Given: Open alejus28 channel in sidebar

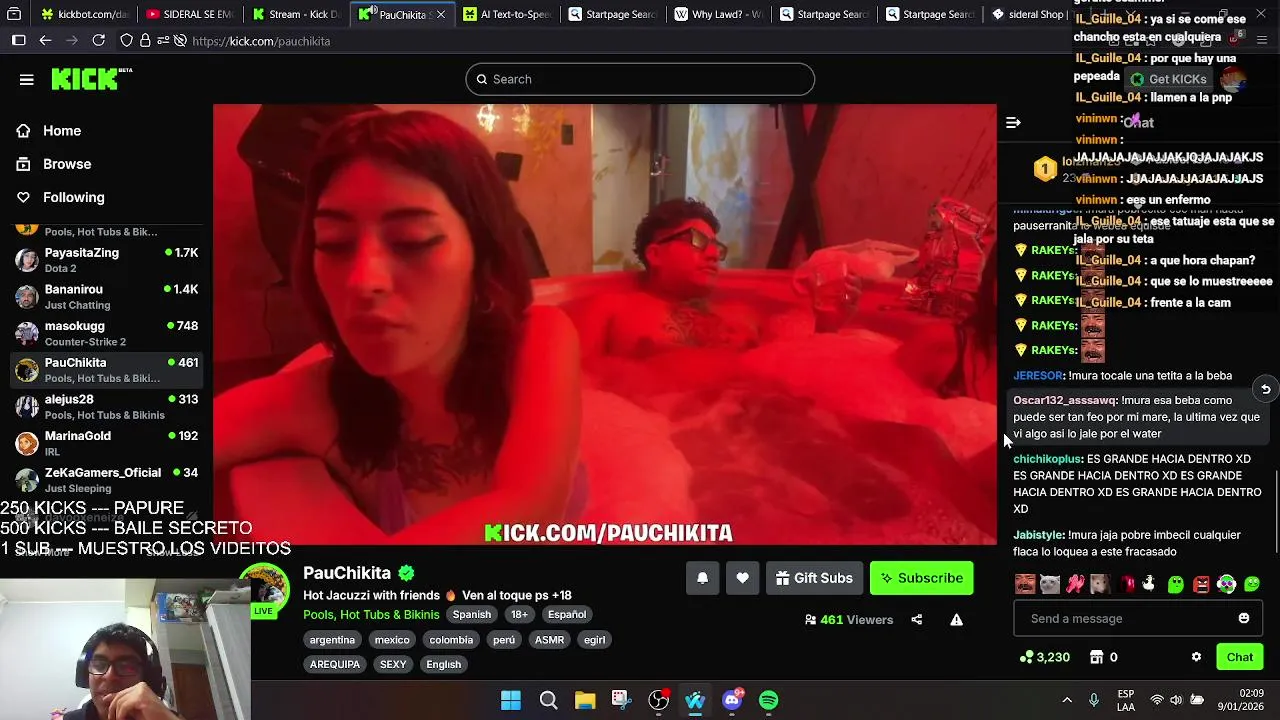Looking at the screenshot, I should [107, 406].
